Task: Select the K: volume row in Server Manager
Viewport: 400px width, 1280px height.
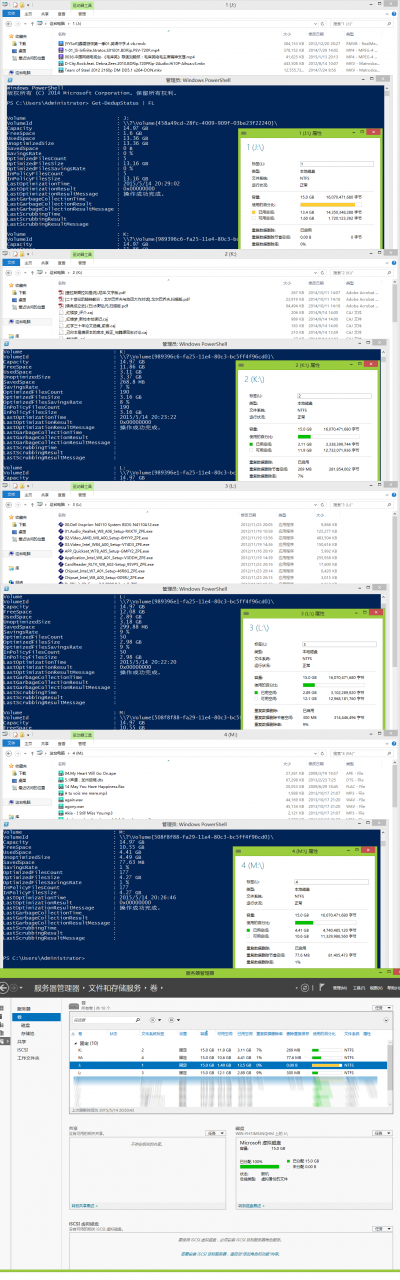Action: (230, 1050)
